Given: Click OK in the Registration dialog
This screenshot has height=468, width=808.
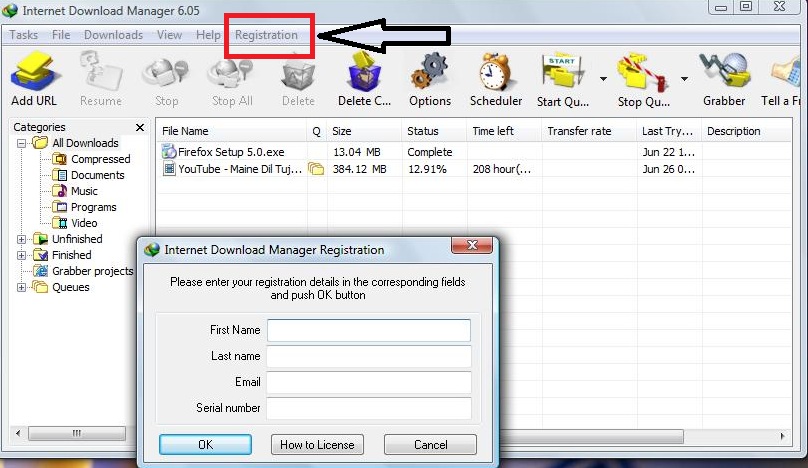Looking at the screenshot, I should coord(206,444).
